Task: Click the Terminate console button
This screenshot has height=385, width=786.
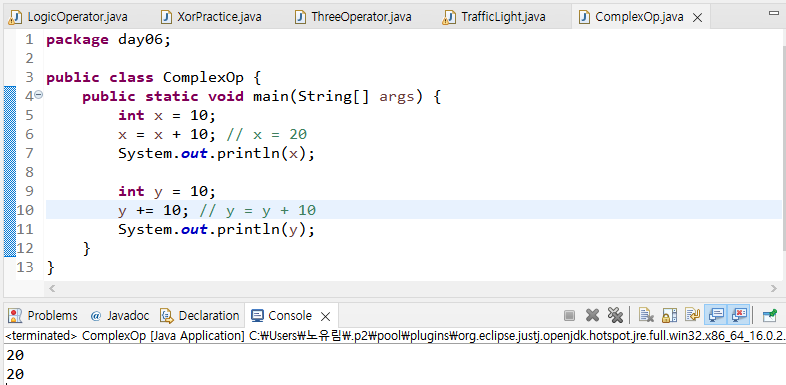Action: pyautogui.click(x=569, y=315)
